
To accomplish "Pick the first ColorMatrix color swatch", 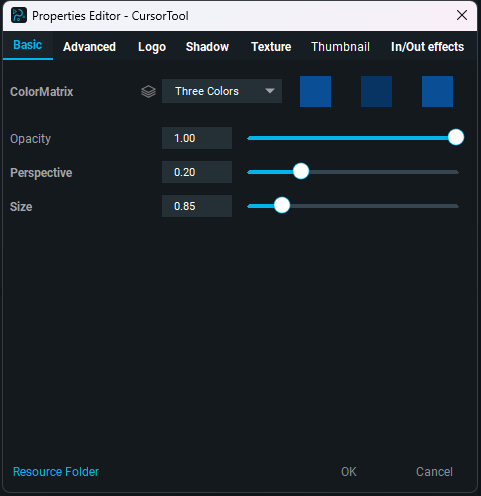I will [315, 91].
